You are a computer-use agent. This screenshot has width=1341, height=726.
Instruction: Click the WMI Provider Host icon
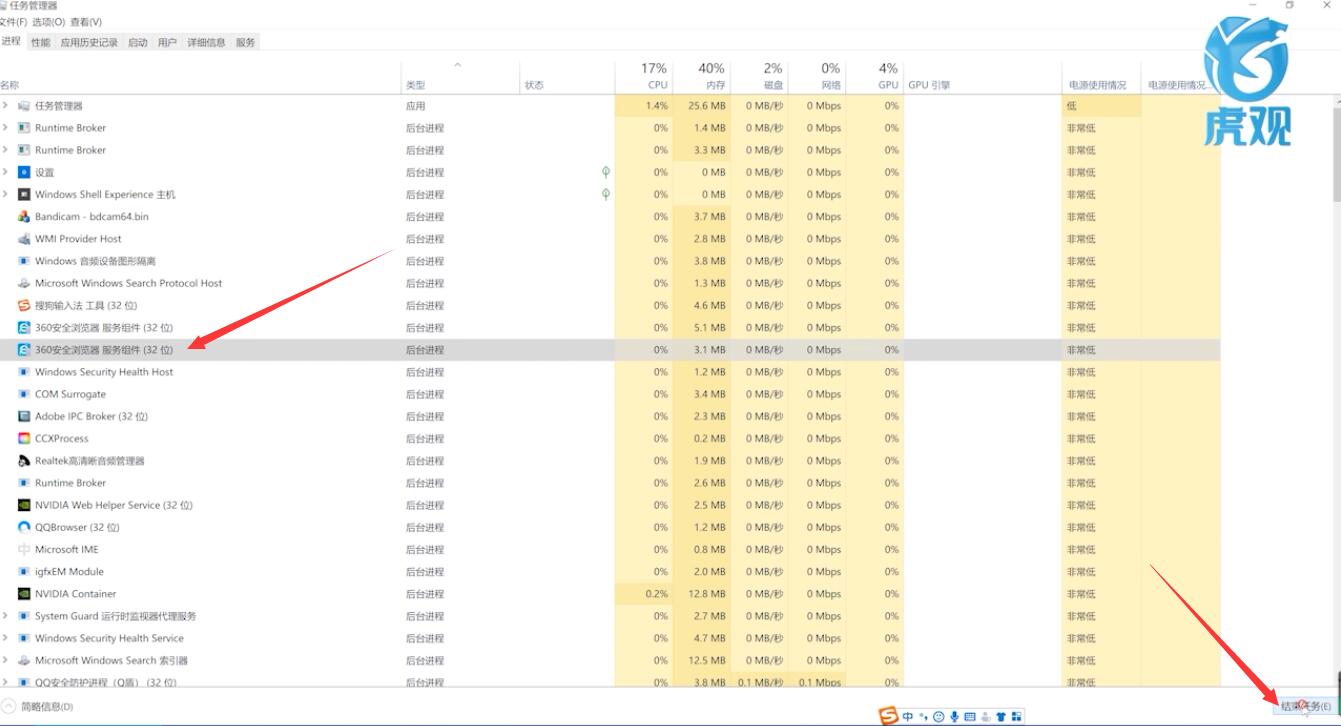[x=24, y=239]
